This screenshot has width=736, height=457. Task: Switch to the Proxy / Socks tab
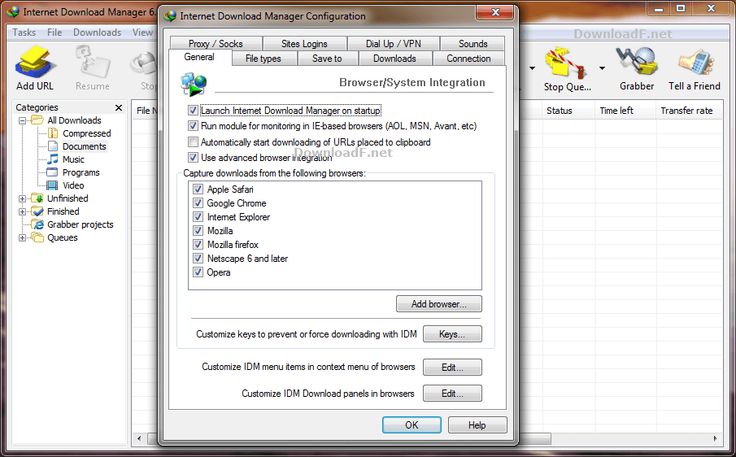215,44
